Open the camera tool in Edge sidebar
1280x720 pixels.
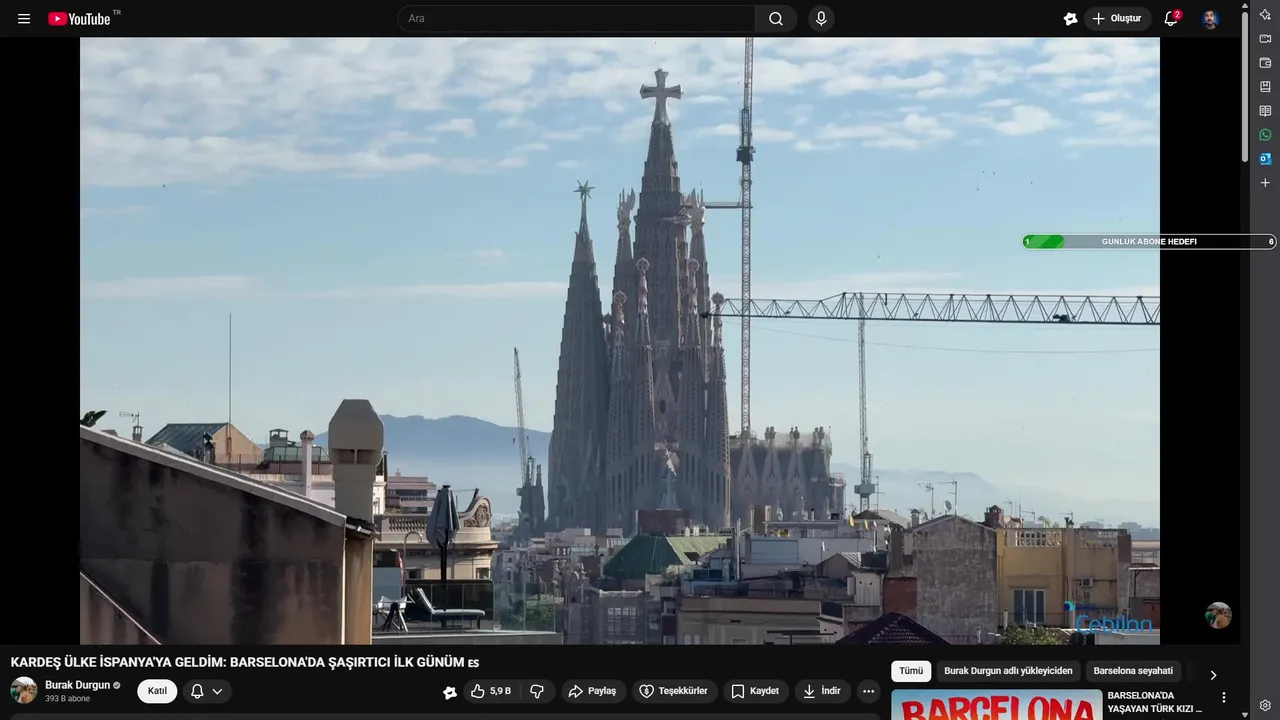(1265, 39)
